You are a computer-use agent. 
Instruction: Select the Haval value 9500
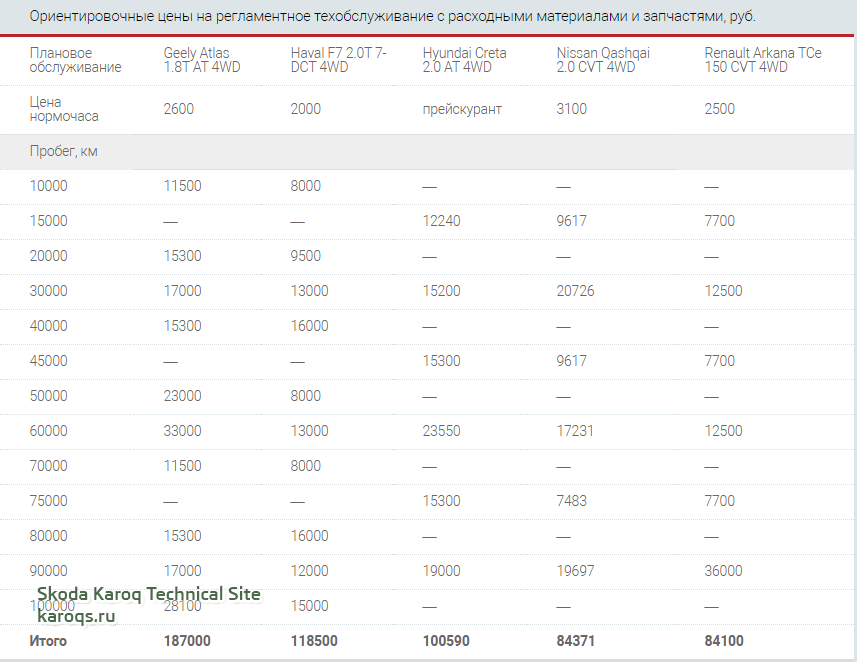[306, 256]
